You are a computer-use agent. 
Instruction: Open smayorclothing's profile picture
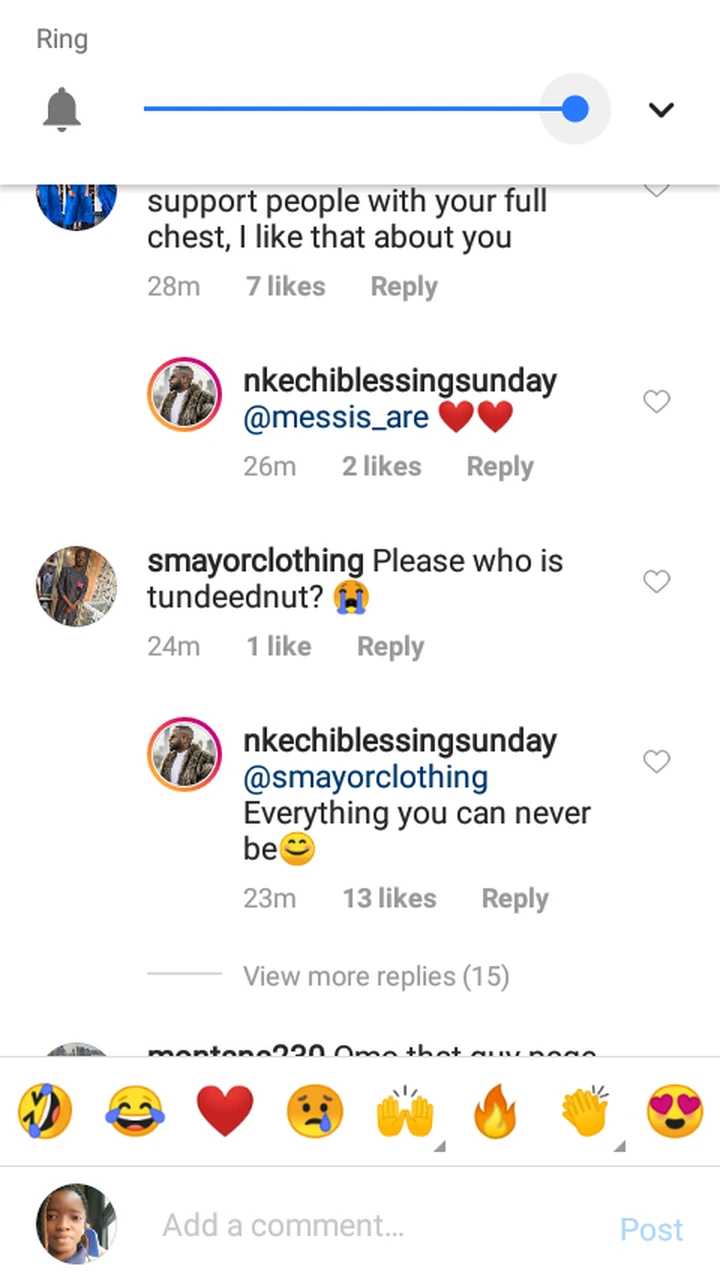[x=76, y=587]
